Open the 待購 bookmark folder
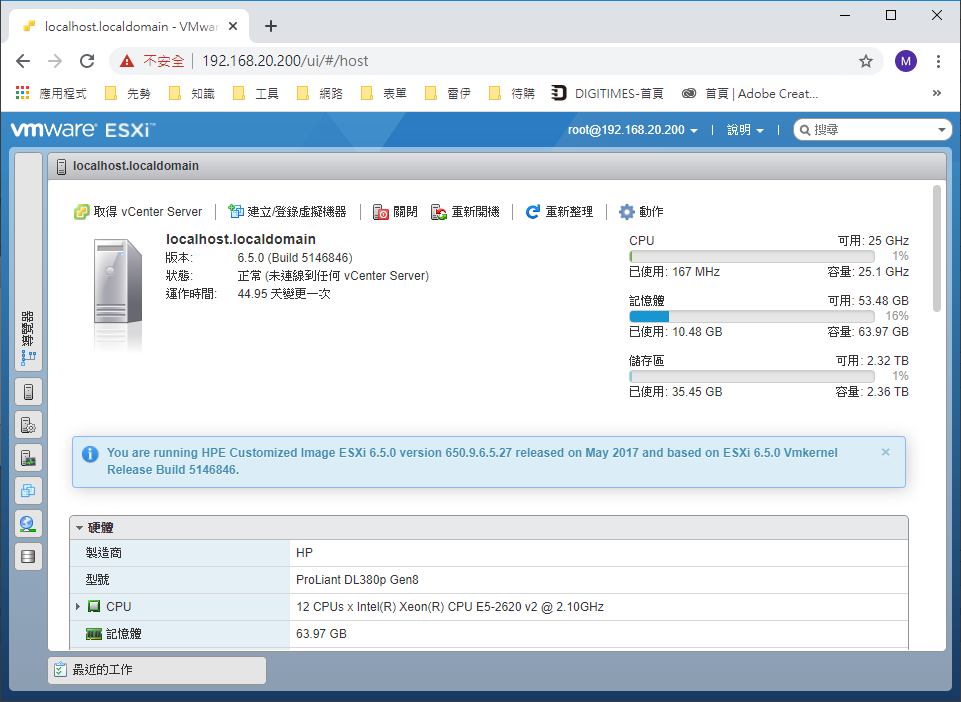961x702 pixels. coord(512,93)
